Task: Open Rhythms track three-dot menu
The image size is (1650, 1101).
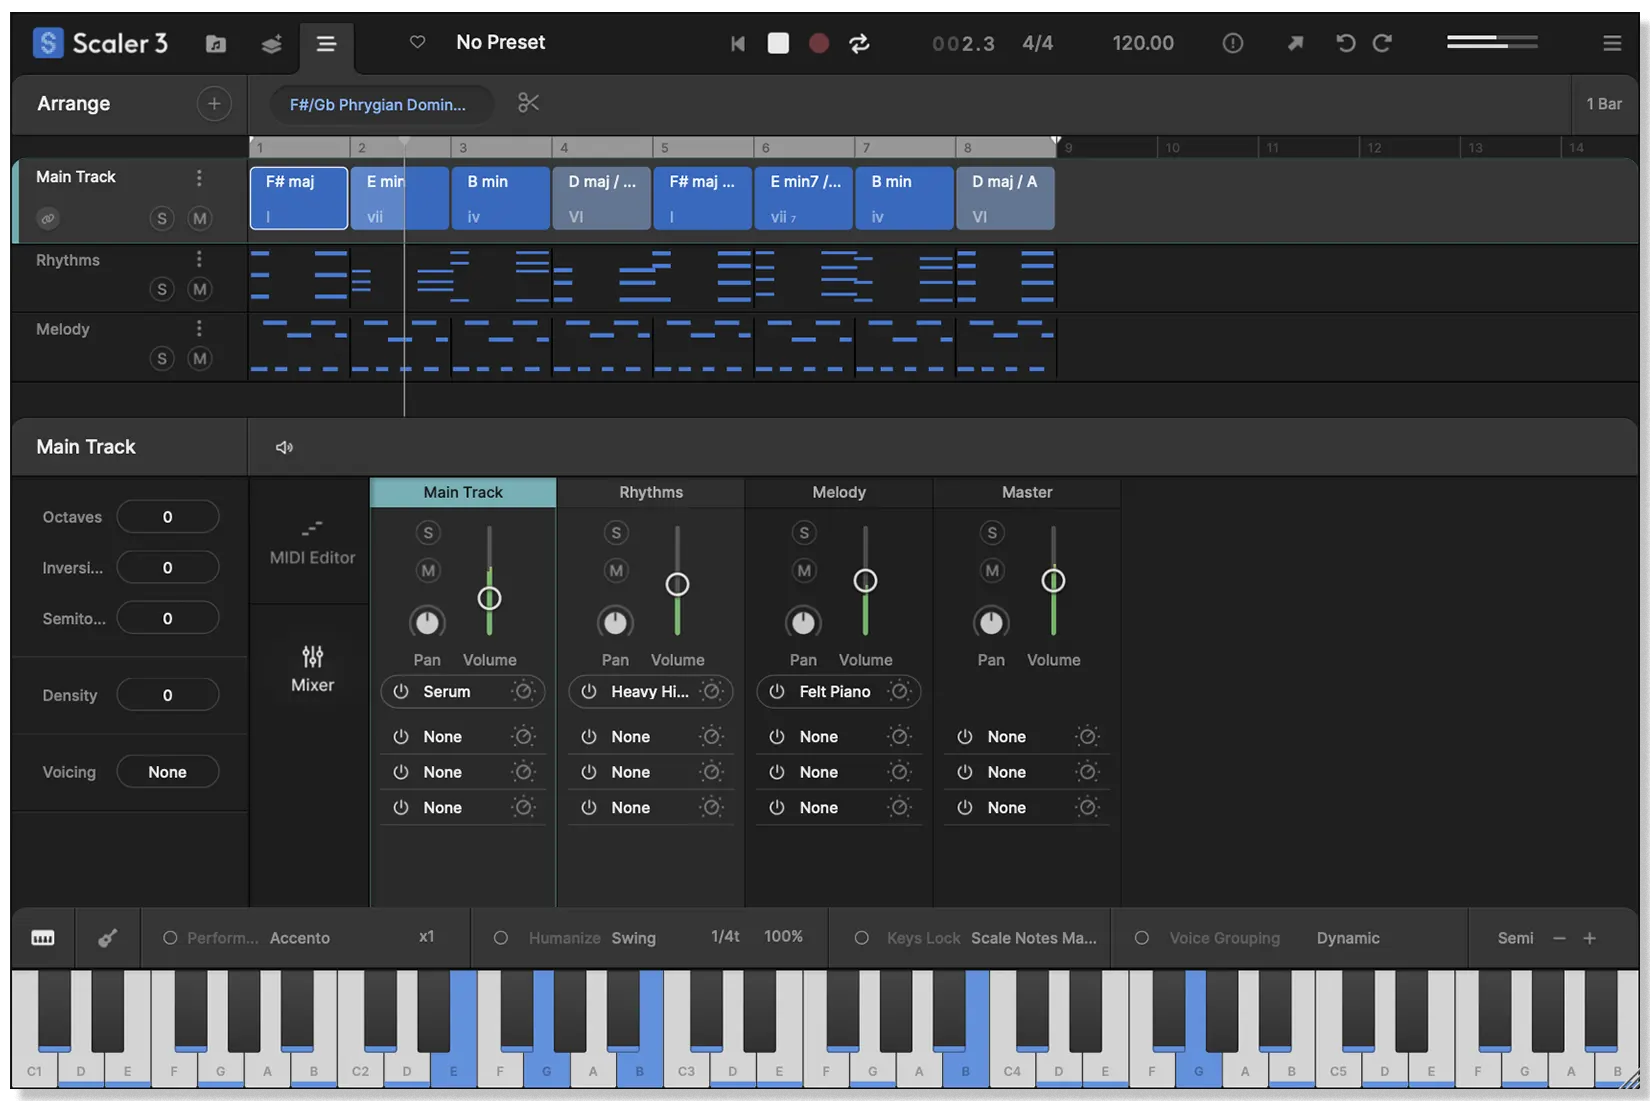Action: tap(199, 260)
